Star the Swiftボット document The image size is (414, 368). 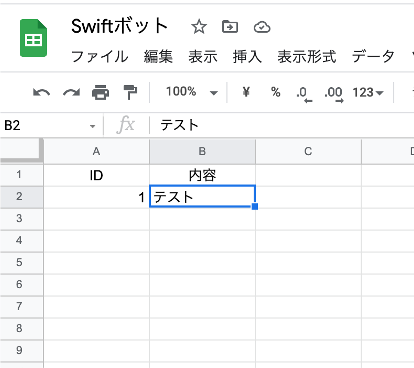(199, 27)
